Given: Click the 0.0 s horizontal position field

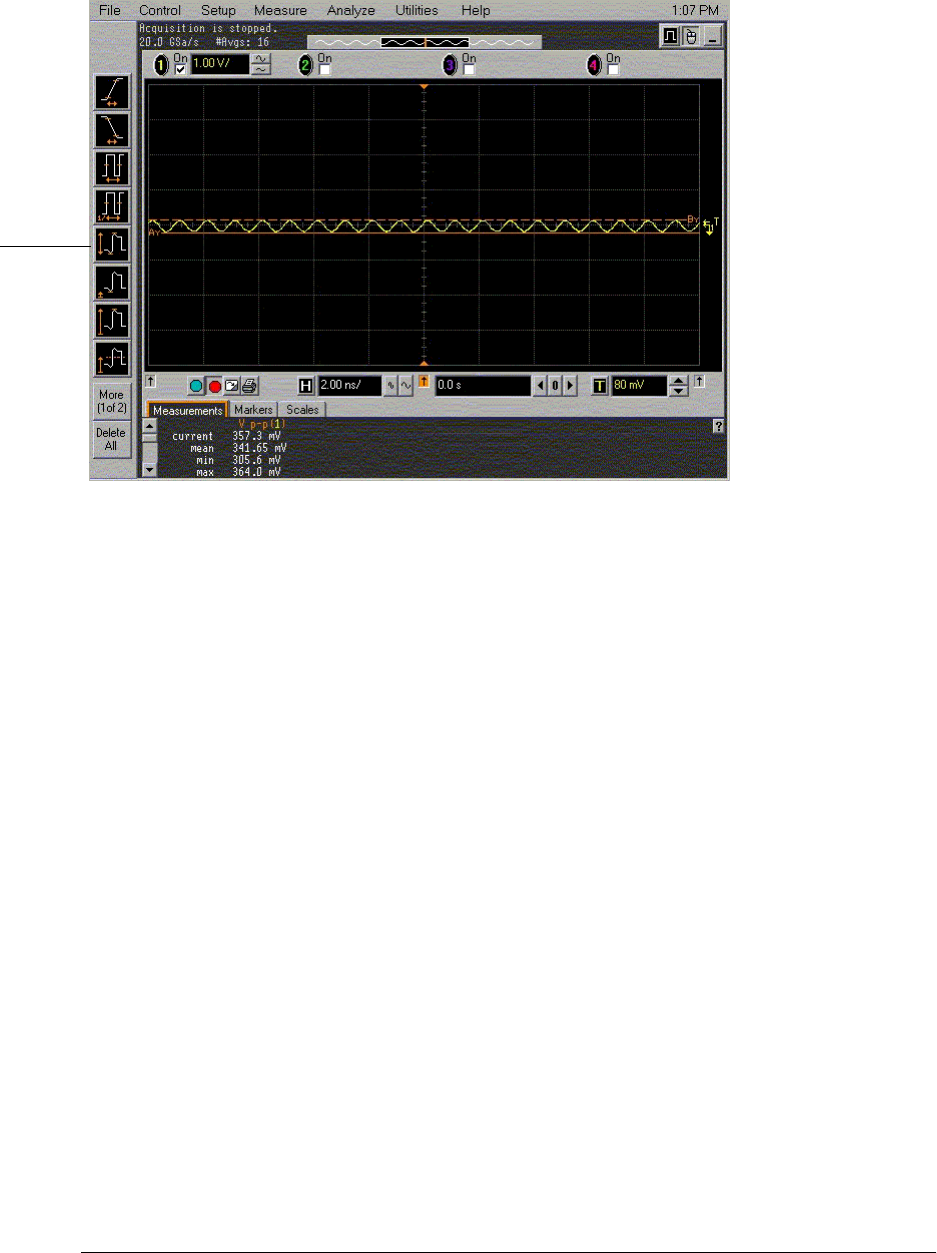Looking at the screenshot, I should (482, 386).
